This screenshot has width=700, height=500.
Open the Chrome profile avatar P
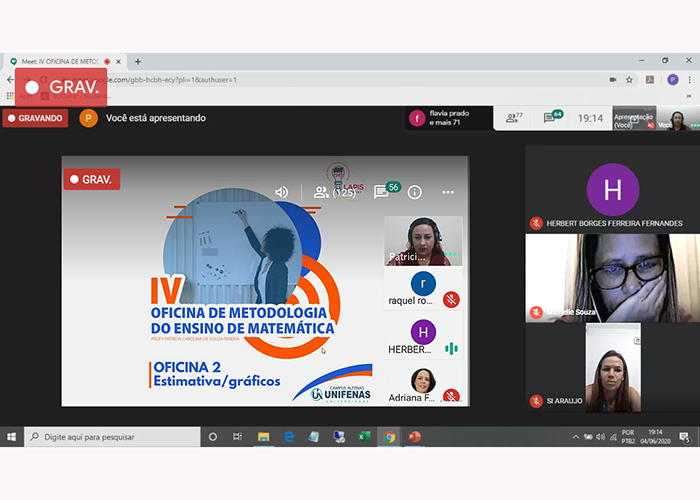[x=673, y=80]
